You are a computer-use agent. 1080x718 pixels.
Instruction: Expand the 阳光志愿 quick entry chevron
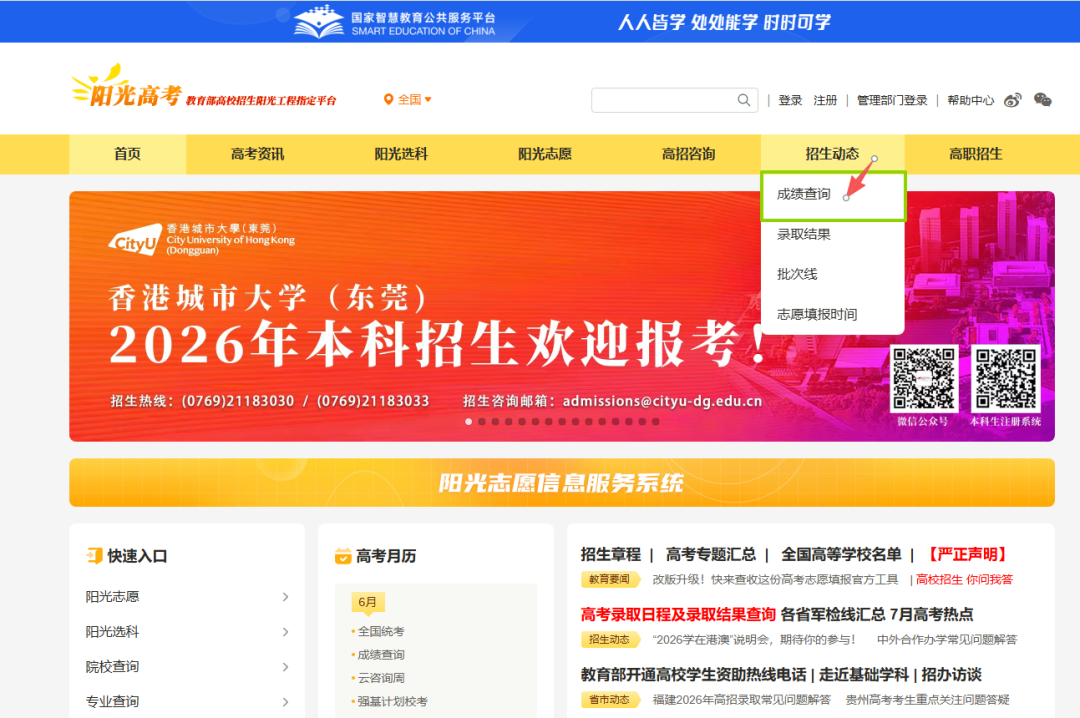point(285,597)
